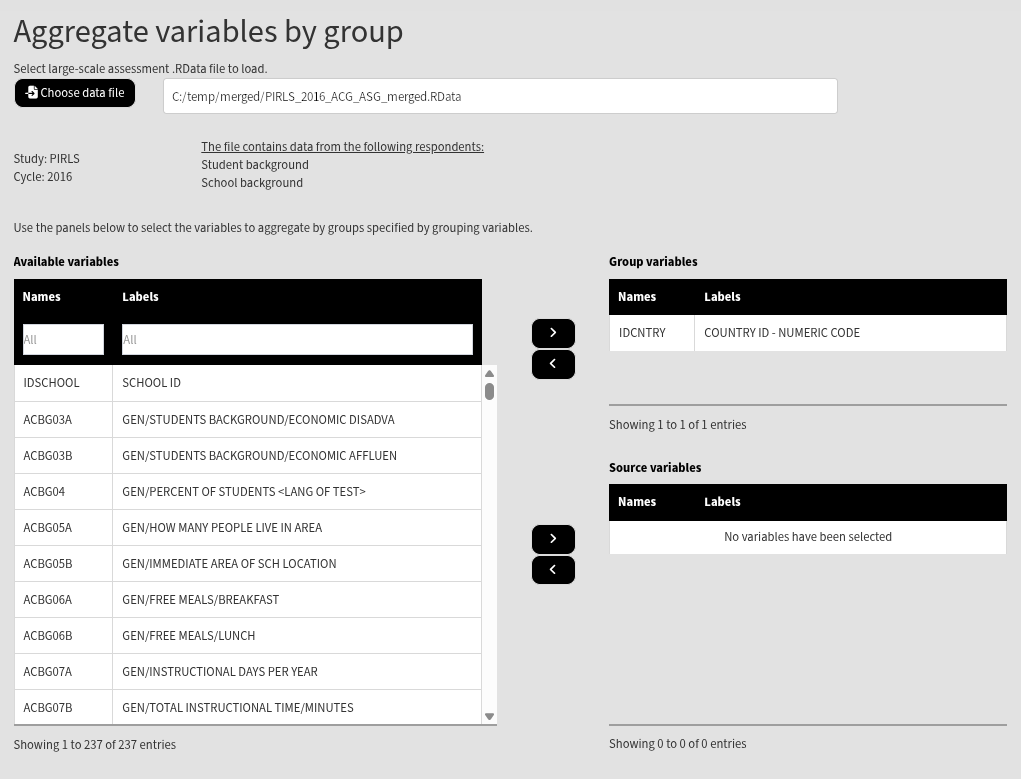1021x779 pixels.
Task: Select ACBG07A instructional days per year
Action: [248, 672]
